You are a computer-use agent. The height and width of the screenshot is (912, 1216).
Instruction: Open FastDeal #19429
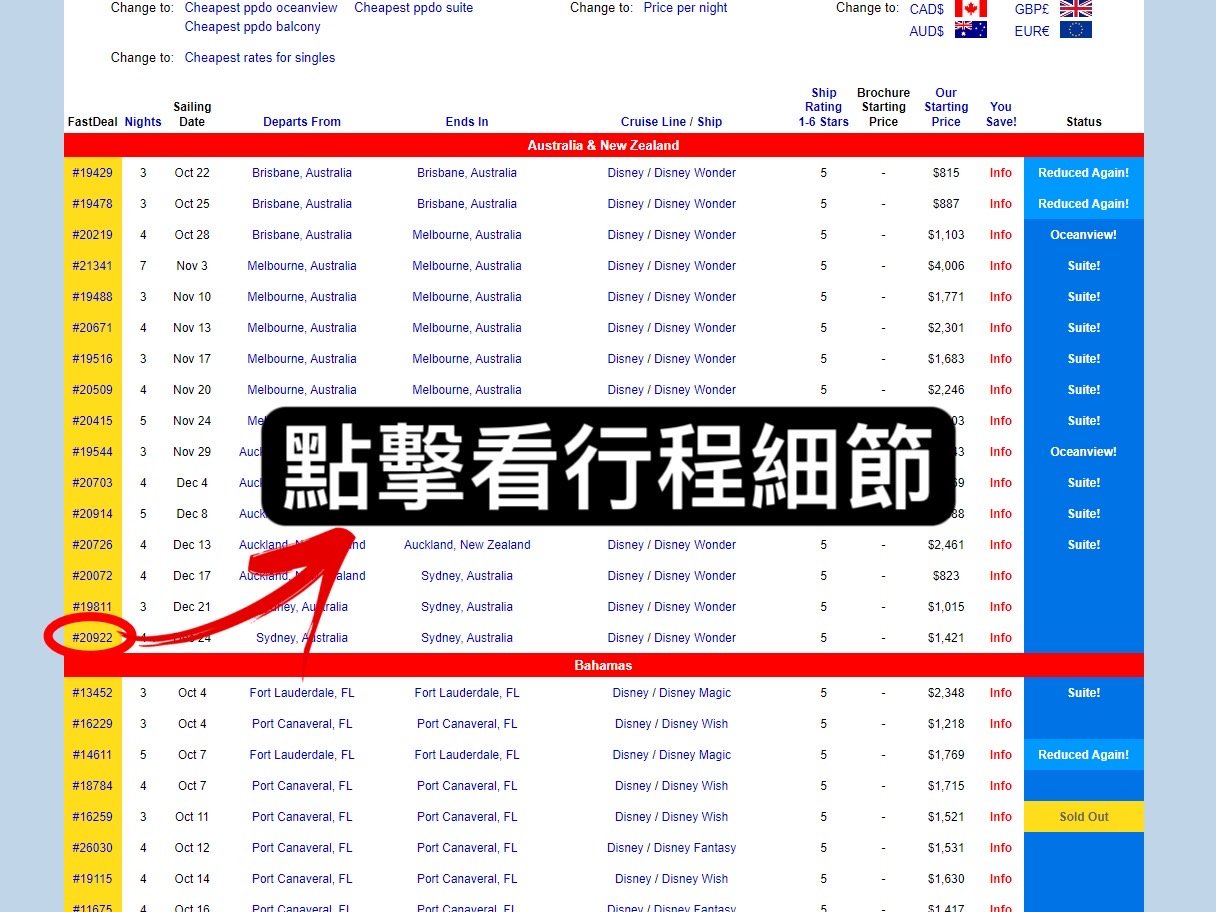(x=93, y=173)
